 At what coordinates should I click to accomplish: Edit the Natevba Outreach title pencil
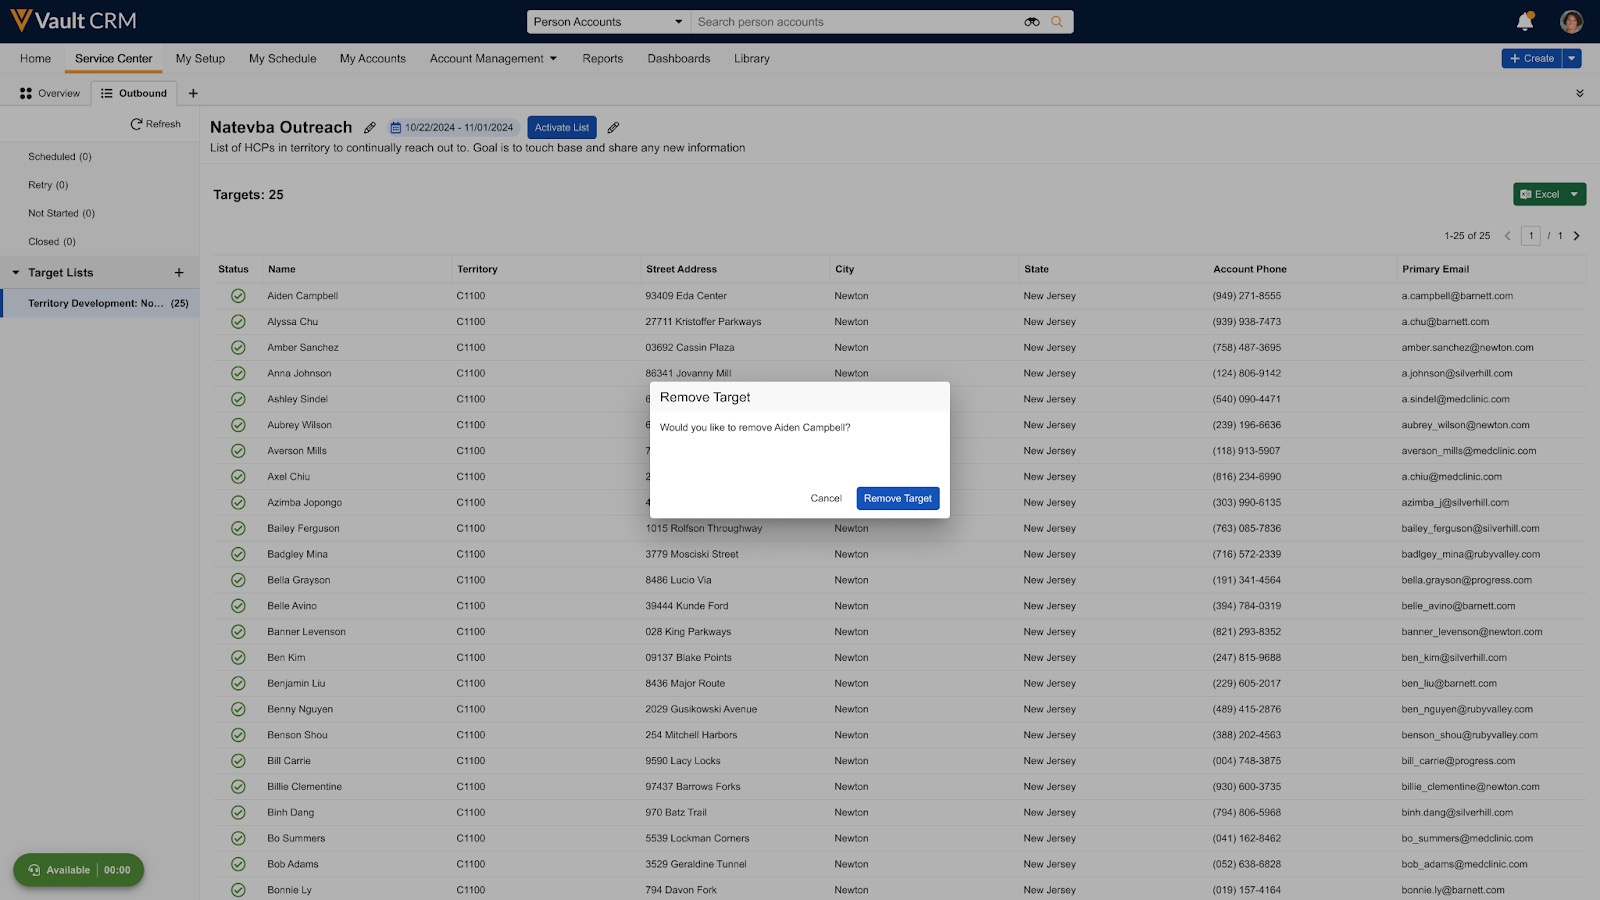pyautogui.click(x=370, y=128)
